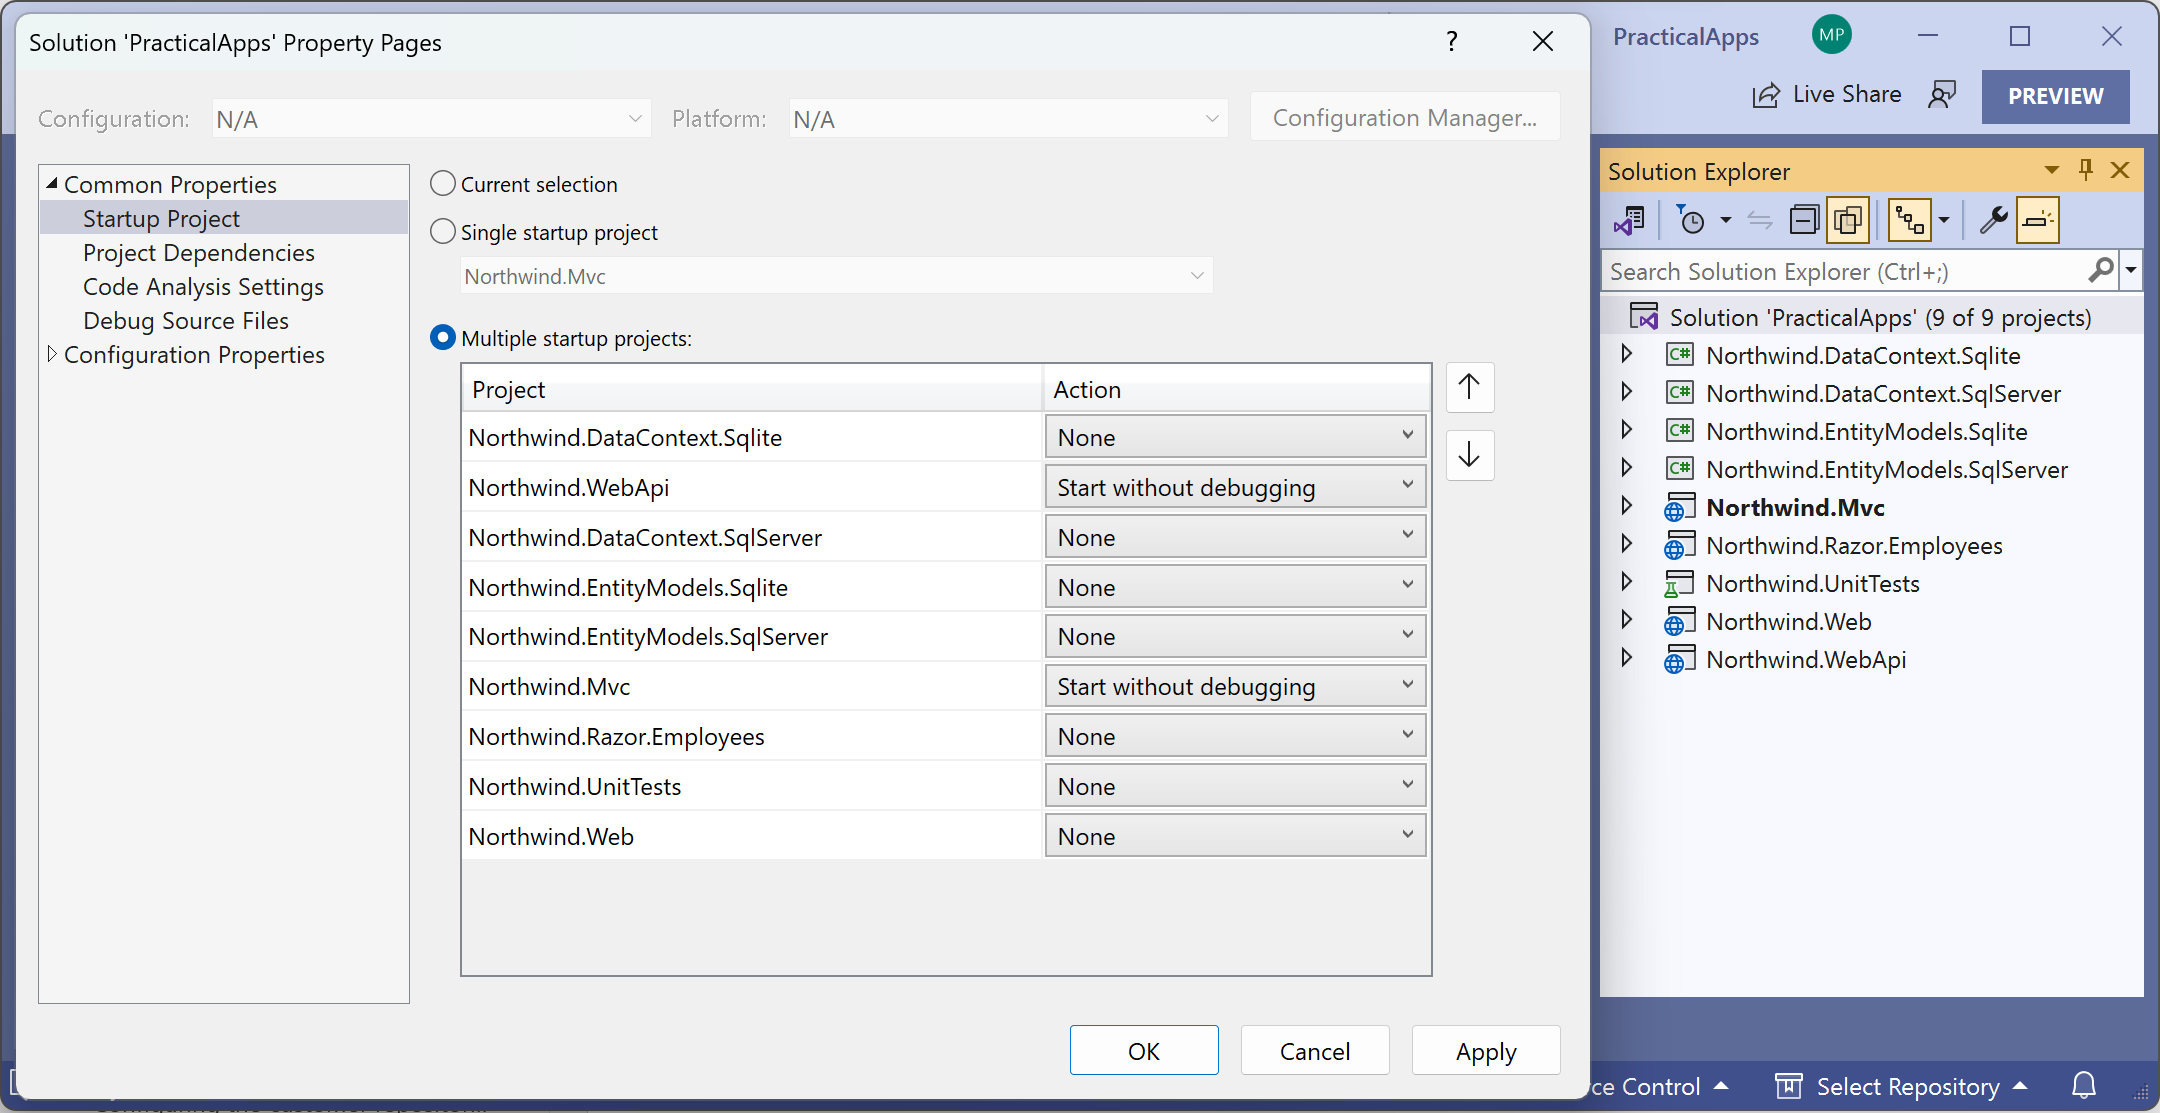Open Action dropdown for Northwind.EntityModels.Sqlite
This screenshot has width=2160, height=1113.
click(x=1235, y=587)
